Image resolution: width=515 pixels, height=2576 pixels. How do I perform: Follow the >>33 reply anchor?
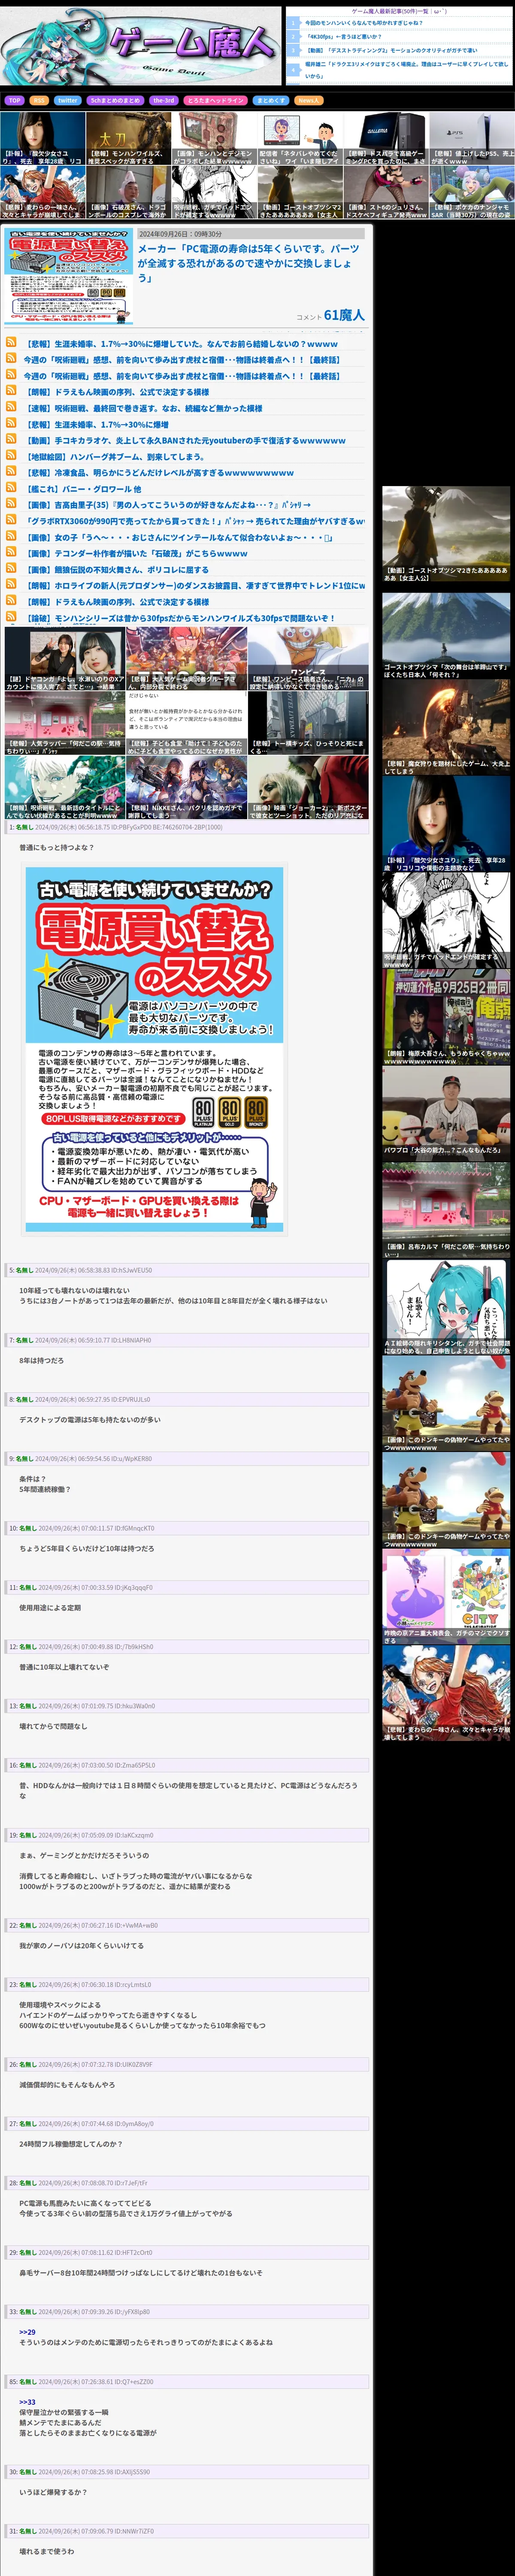click(27, 2402)
